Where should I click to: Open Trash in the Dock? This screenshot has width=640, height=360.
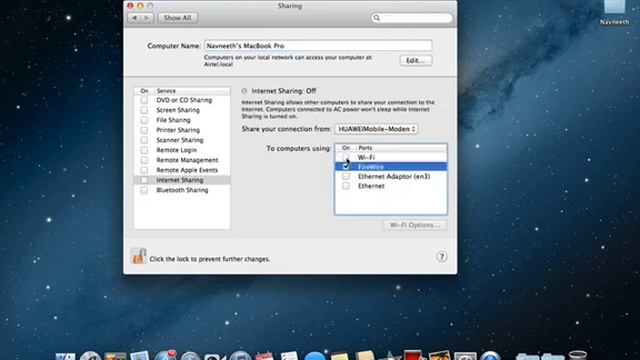[578, 355]
